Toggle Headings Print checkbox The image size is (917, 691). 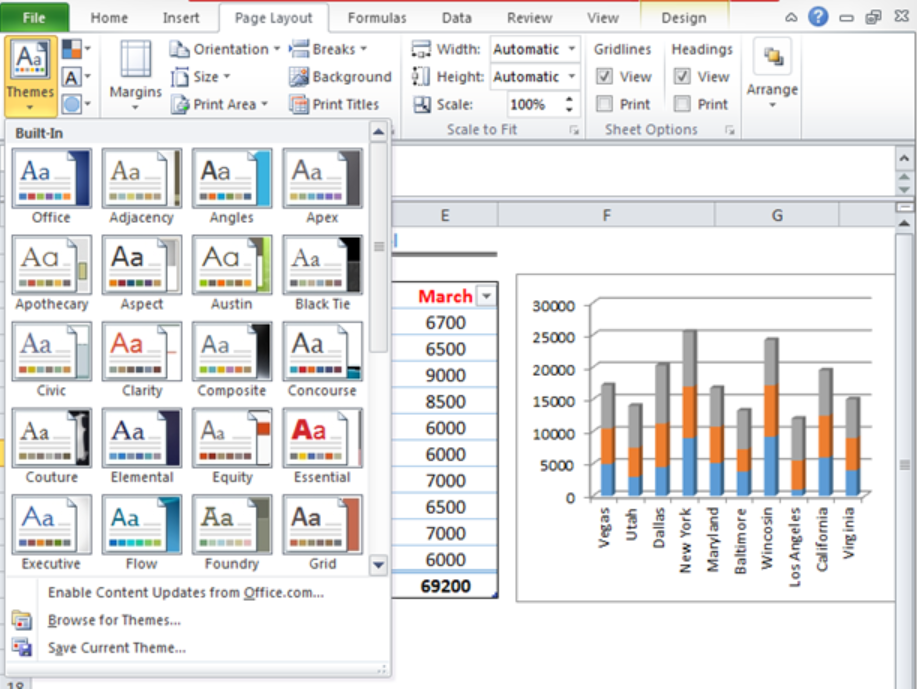click(x=682, y=104)
